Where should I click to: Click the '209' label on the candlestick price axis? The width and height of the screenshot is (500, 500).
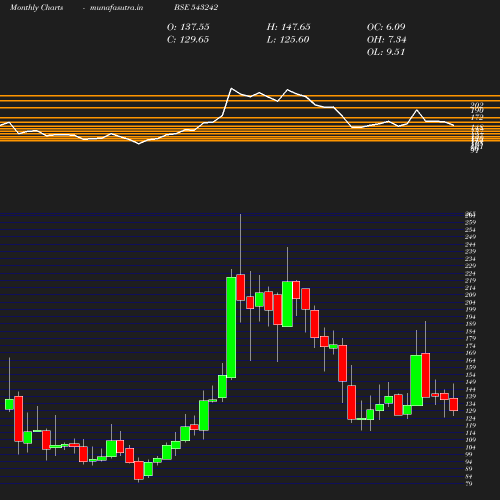[471, 295]
